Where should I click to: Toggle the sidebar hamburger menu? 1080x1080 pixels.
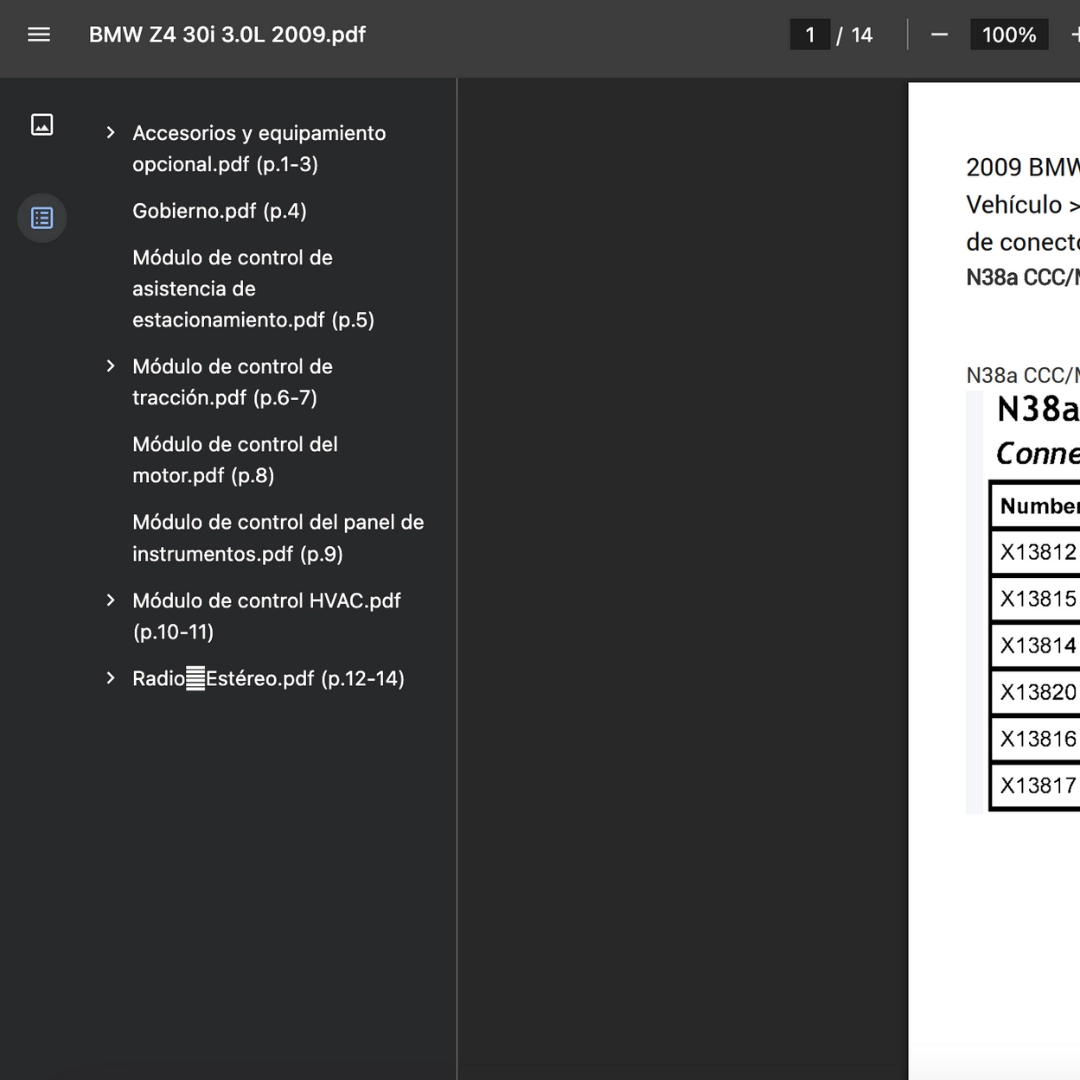(x=39, y=34)
